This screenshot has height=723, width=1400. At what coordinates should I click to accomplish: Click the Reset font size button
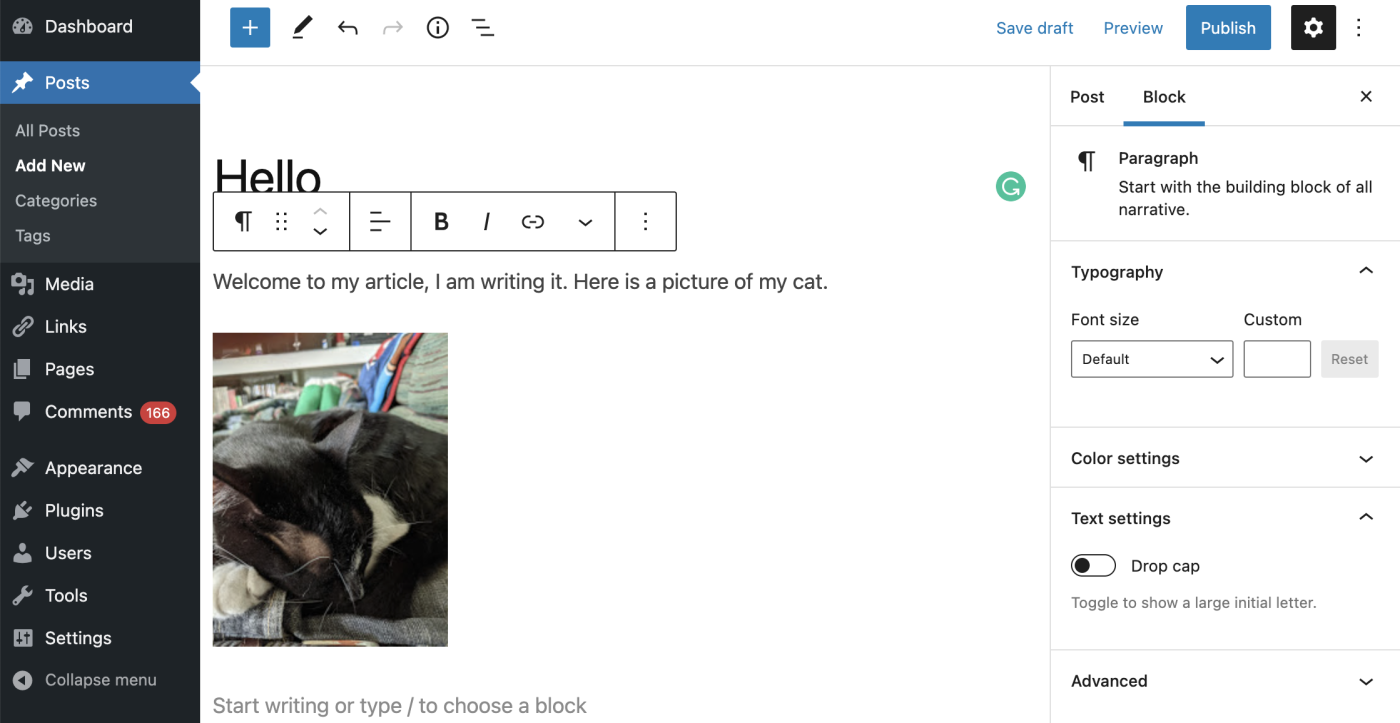pyautogui.click(x=1349, y=359)
